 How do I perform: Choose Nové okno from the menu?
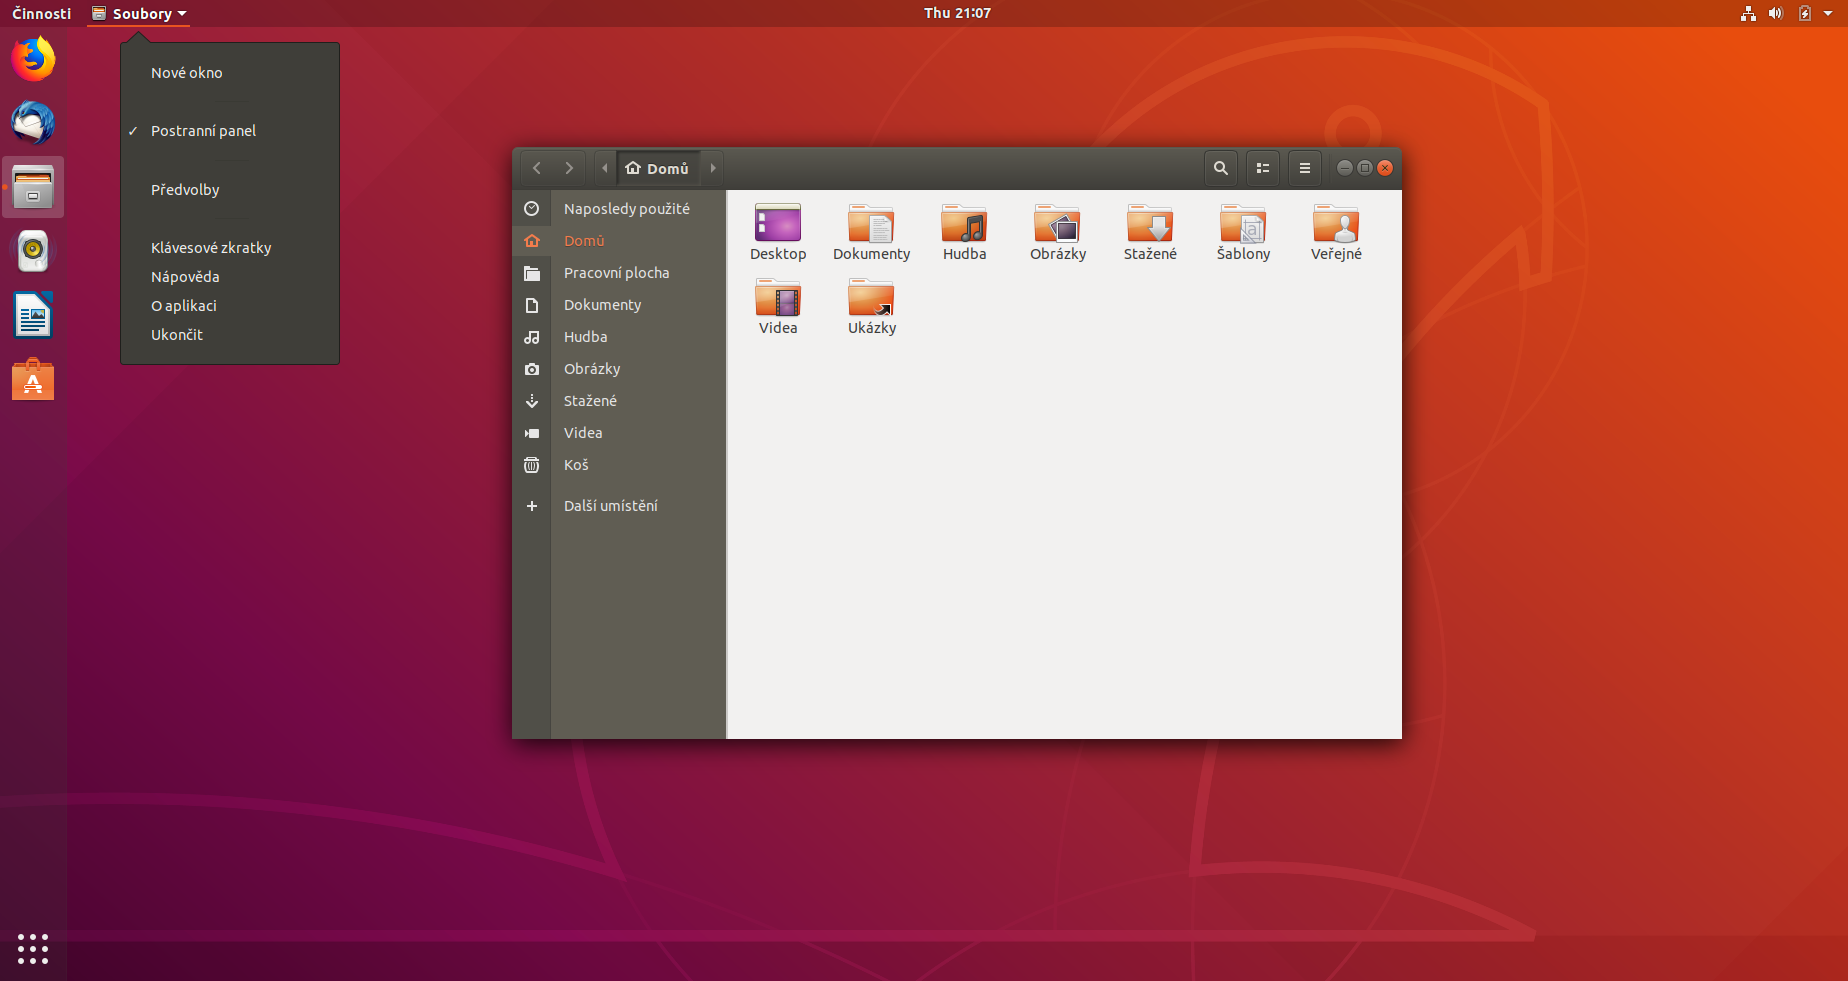click(230, 73)
